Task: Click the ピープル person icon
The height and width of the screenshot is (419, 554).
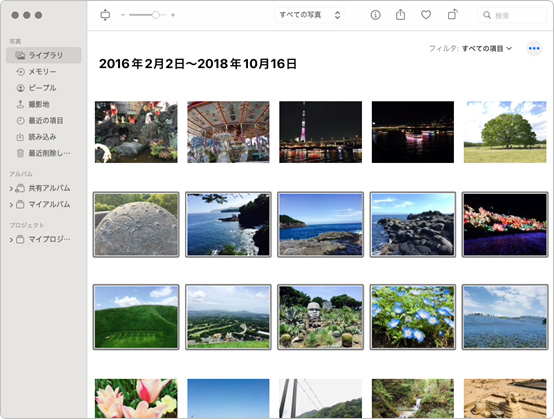Action: (20, 88)
